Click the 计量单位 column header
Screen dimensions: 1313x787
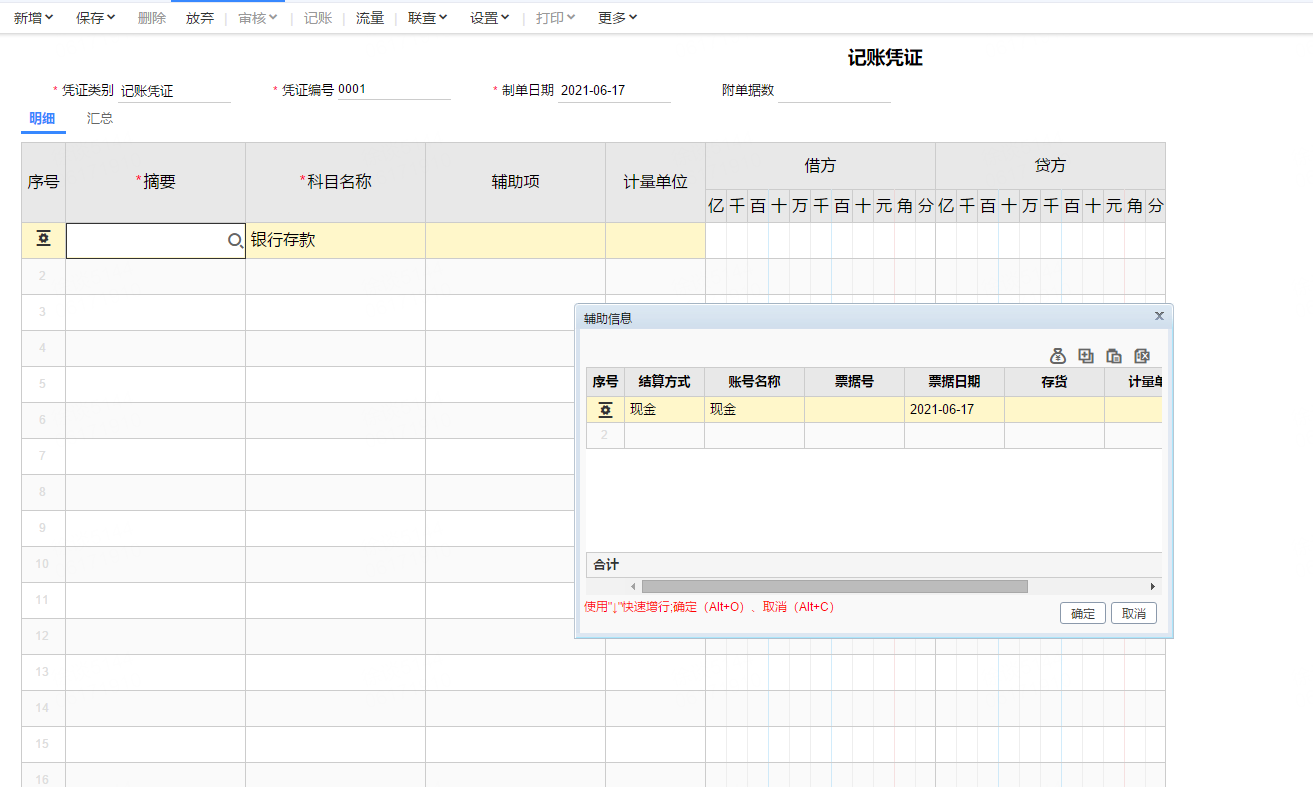[655, 182]
